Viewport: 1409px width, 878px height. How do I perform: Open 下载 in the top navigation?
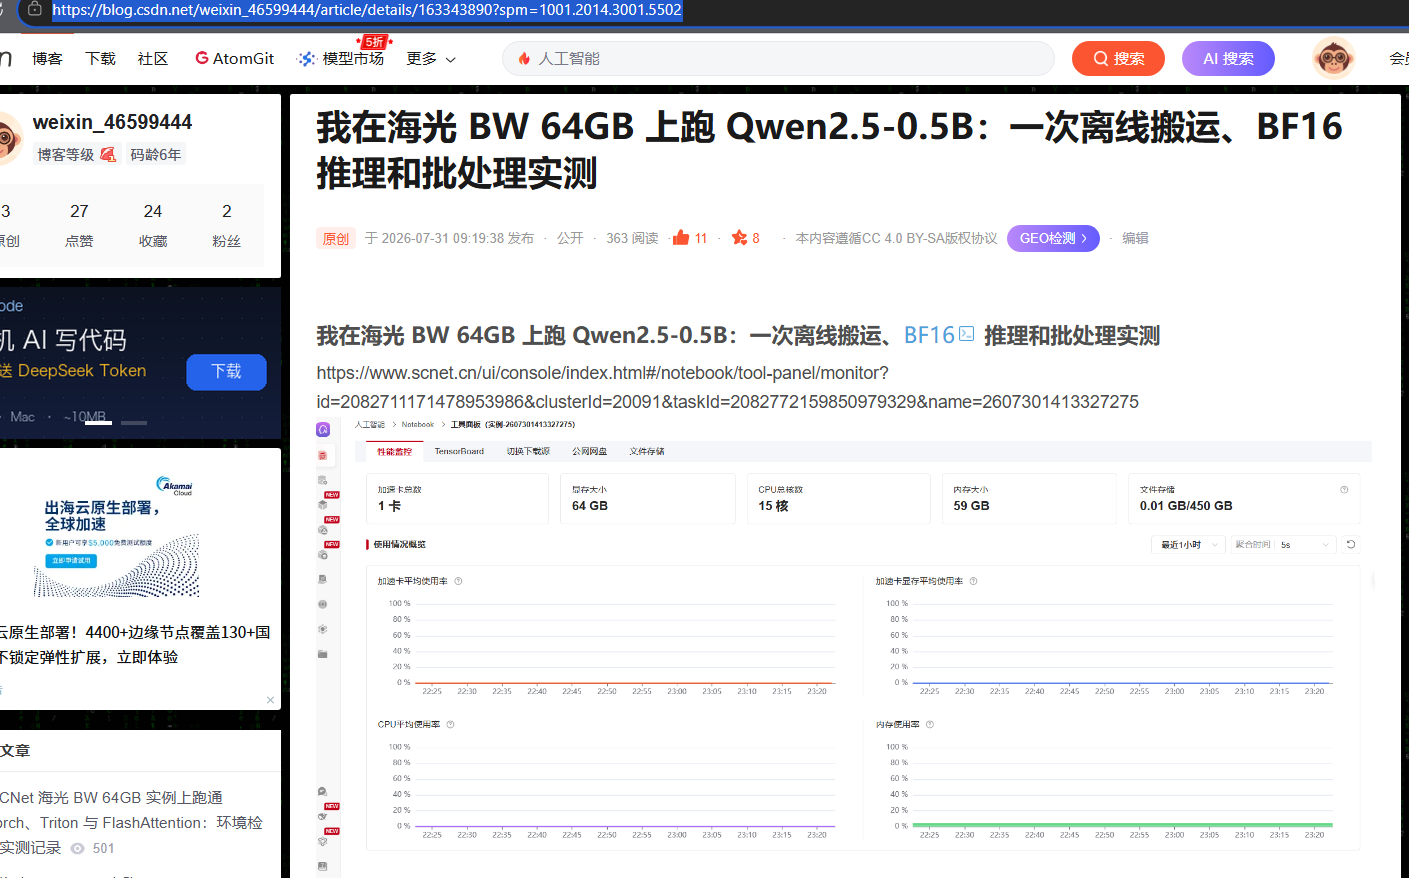tap(100, 59)
